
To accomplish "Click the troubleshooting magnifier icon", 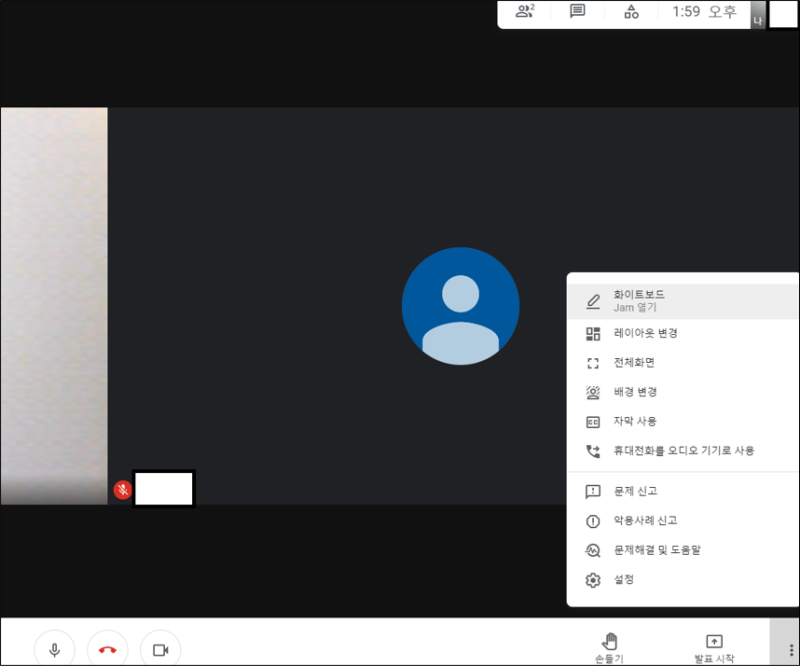I will tap(593, 551).
